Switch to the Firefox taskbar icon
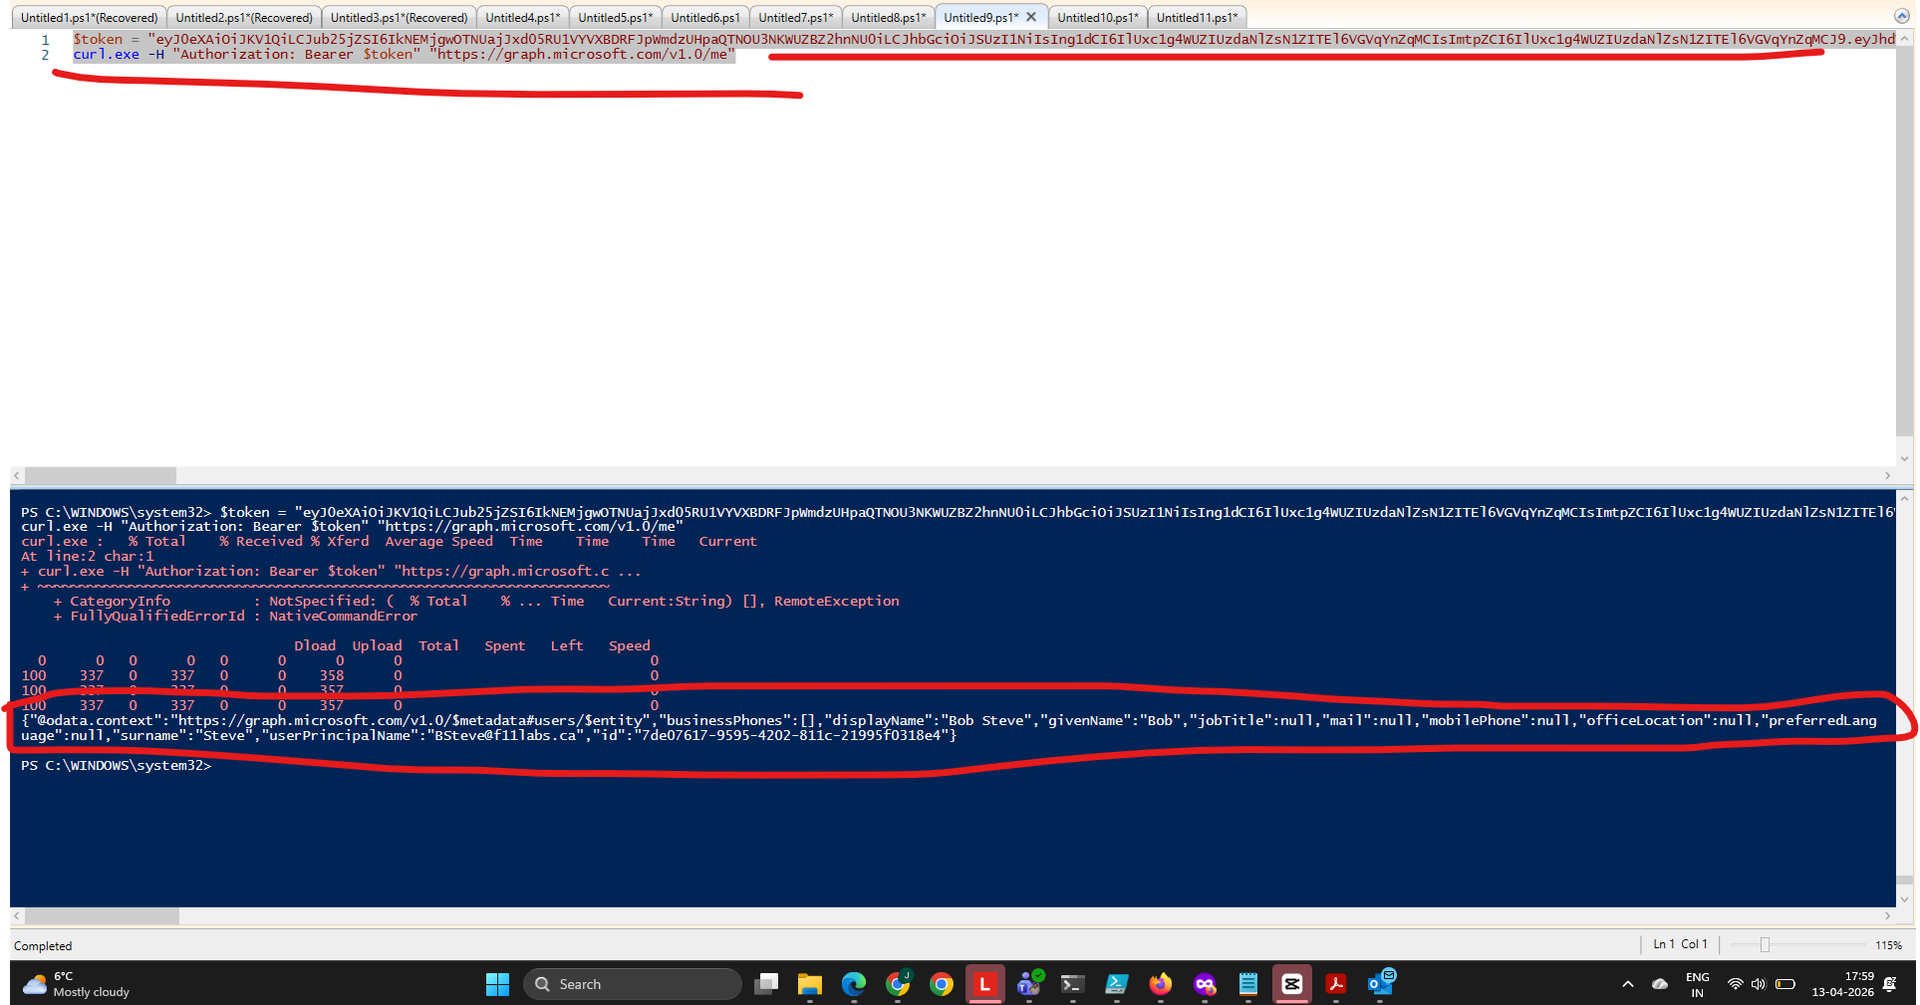This screenshot has width=1920, height=1005. coord(1160,985)
